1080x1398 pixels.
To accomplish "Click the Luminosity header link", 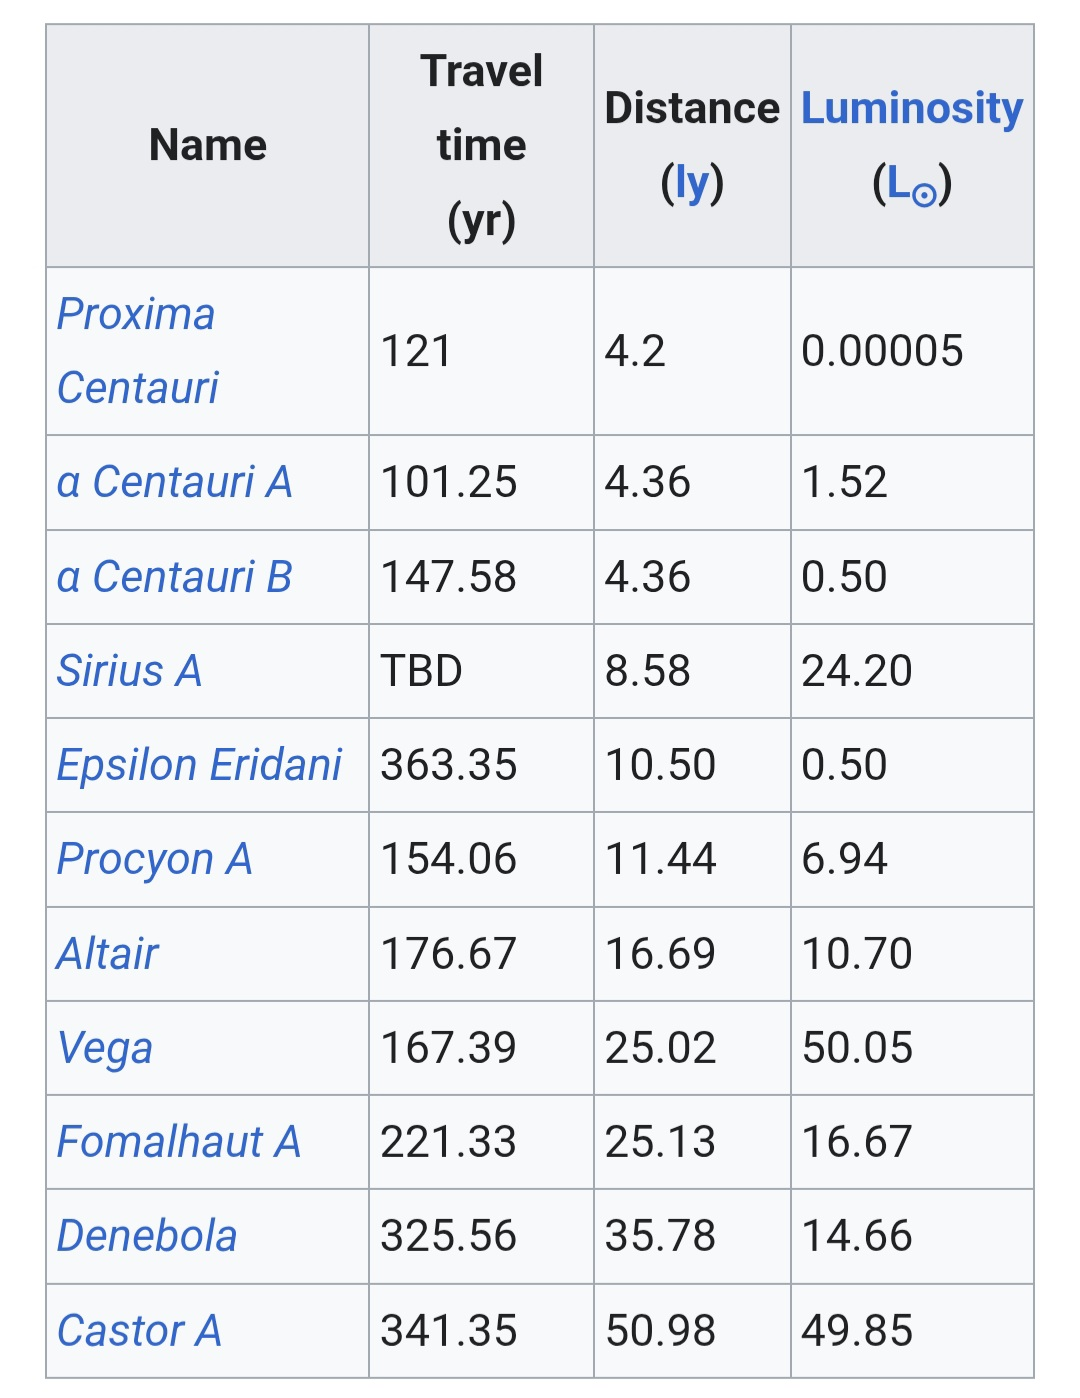I will pos(912,108).
